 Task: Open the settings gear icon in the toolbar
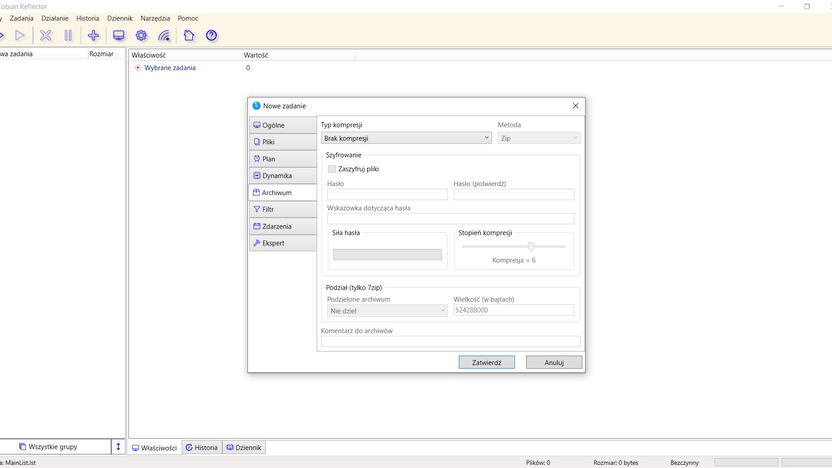(141, 36)
